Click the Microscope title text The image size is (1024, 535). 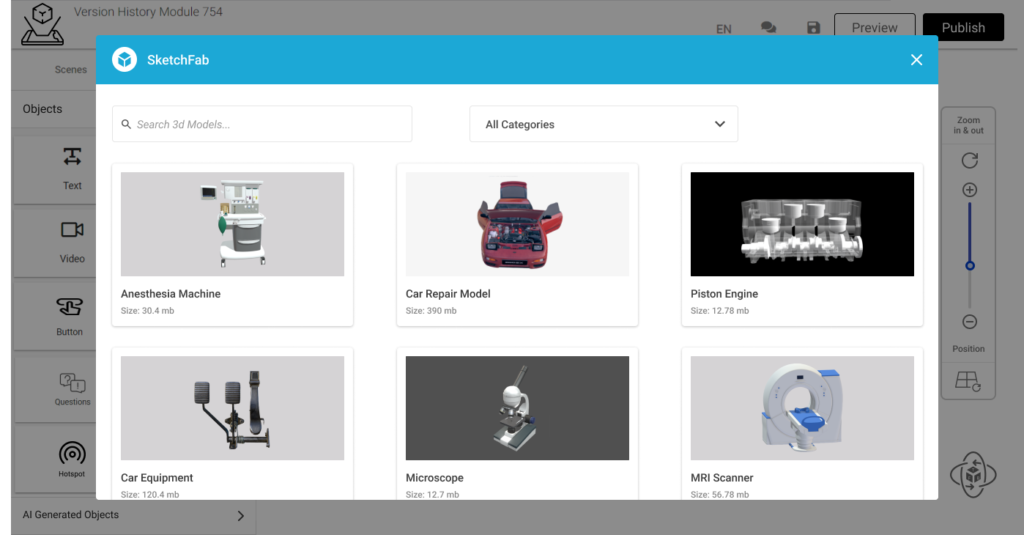click(x=434, y=478)
